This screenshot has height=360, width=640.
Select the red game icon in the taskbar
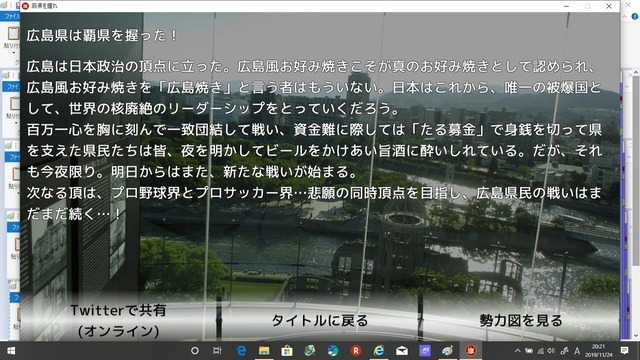coord(471,351)
